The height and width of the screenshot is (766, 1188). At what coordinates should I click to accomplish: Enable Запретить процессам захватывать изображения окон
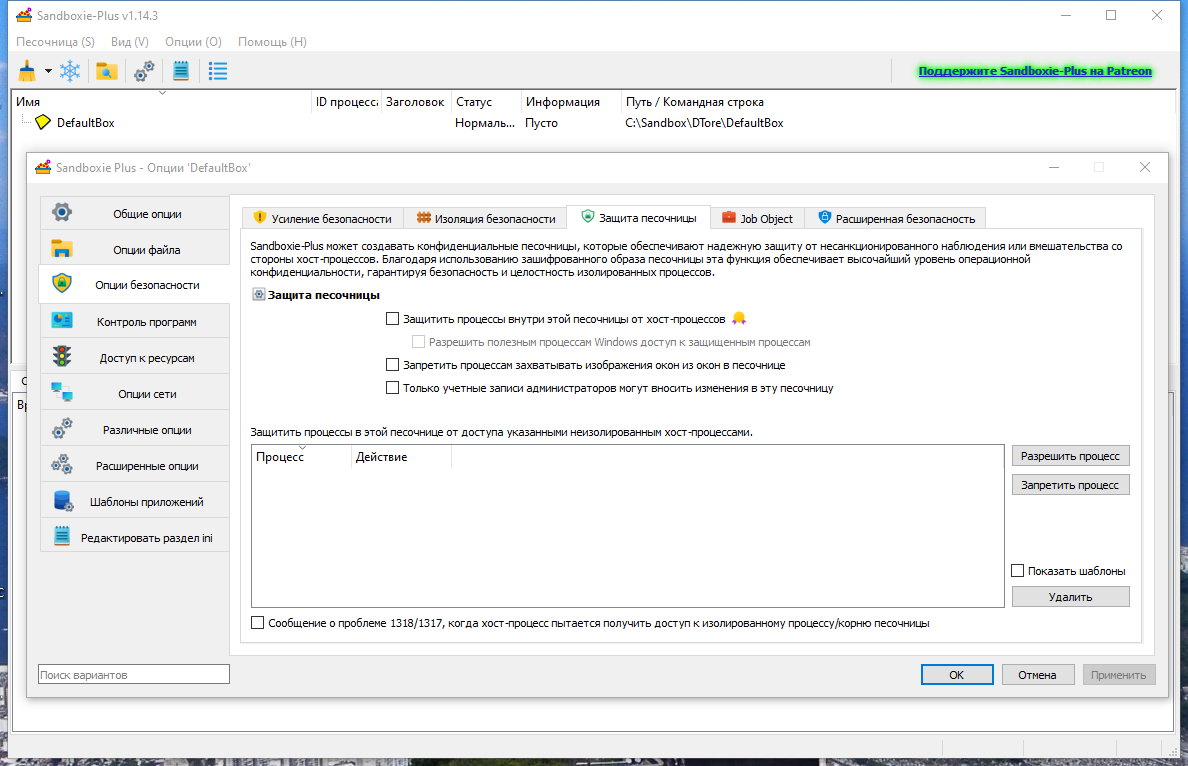[x=392, y=364]
